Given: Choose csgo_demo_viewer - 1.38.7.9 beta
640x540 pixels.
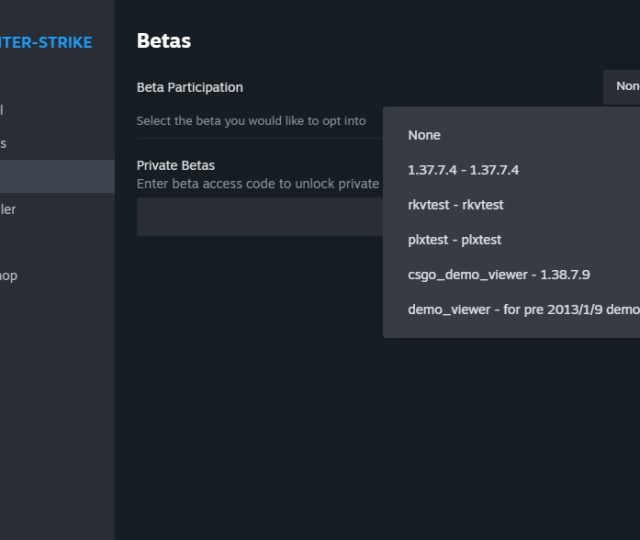Looking at the screenshot, I should point(498,275).
